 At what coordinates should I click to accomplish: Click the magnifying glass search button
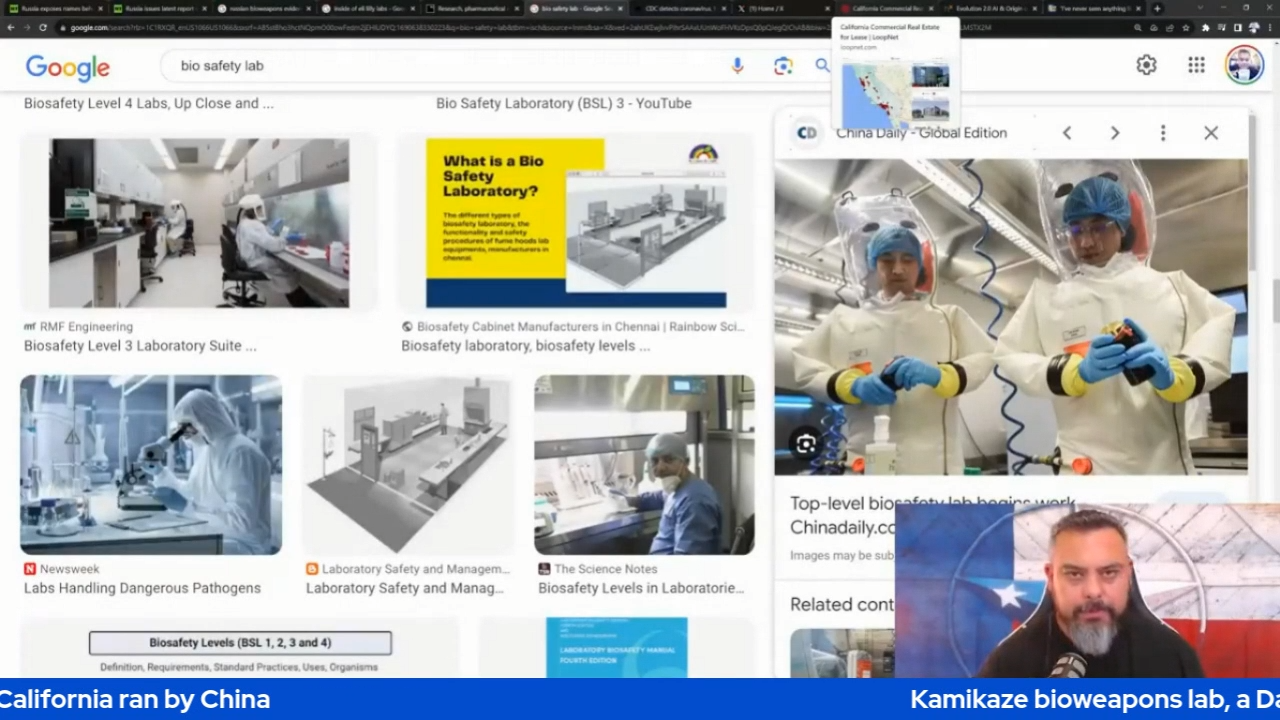pyautogui.click(x=822, y=66)
